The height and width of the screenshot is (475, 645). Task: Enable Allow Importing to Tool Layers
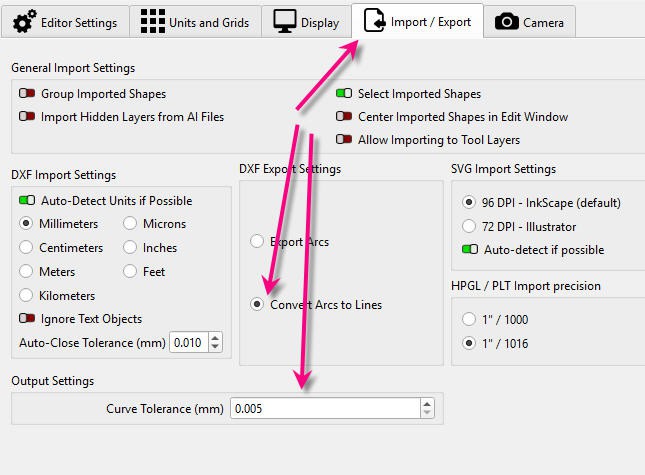pyautogui.click(x=344, y=140)
